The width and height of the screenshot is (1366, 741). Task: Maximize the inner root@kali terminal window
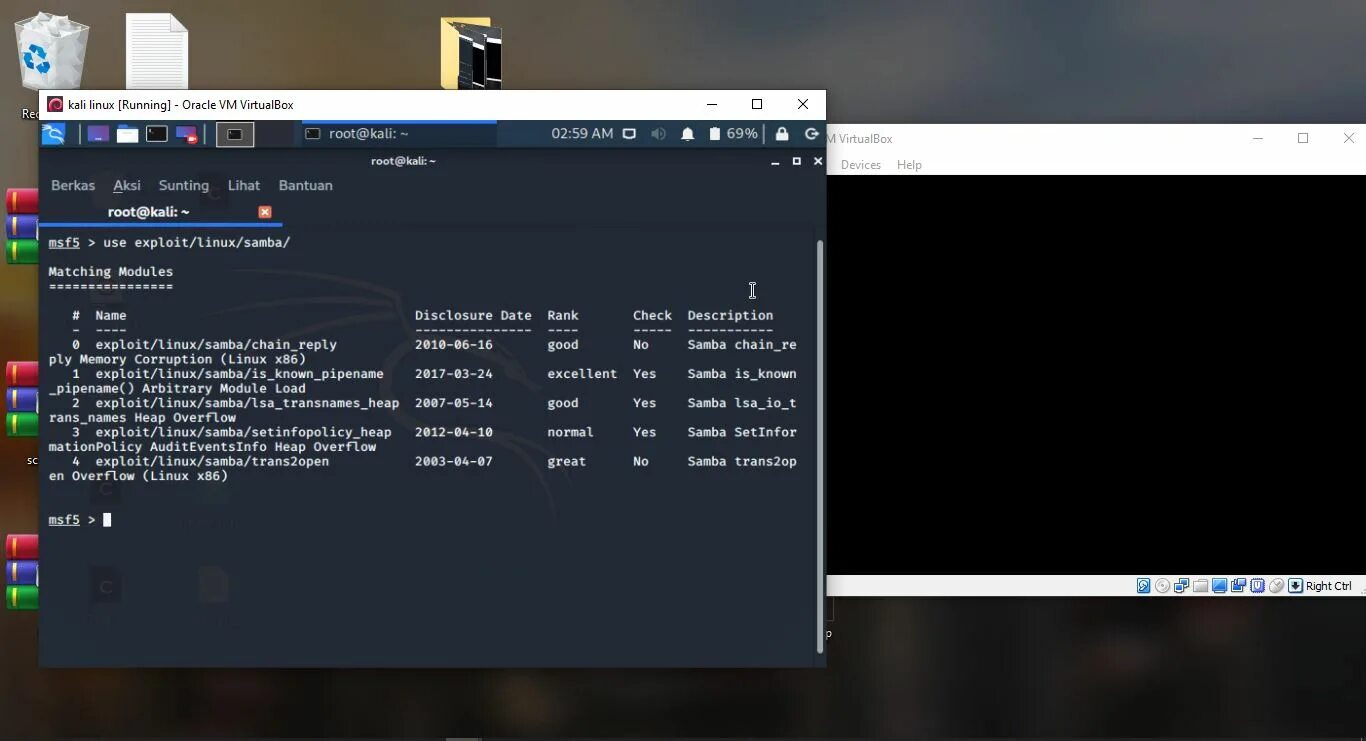click(797, 161)
